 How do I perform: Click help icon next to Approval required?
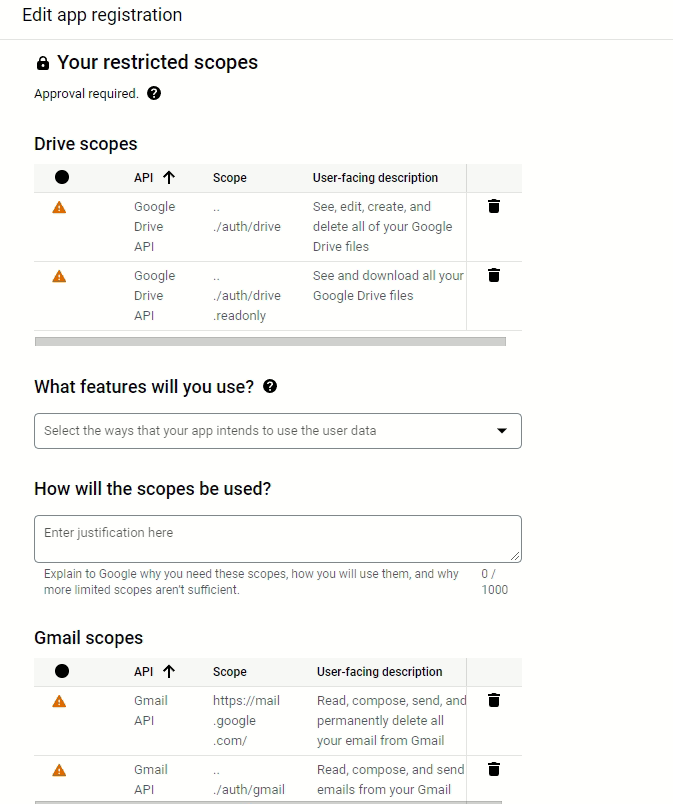point(154,93)
